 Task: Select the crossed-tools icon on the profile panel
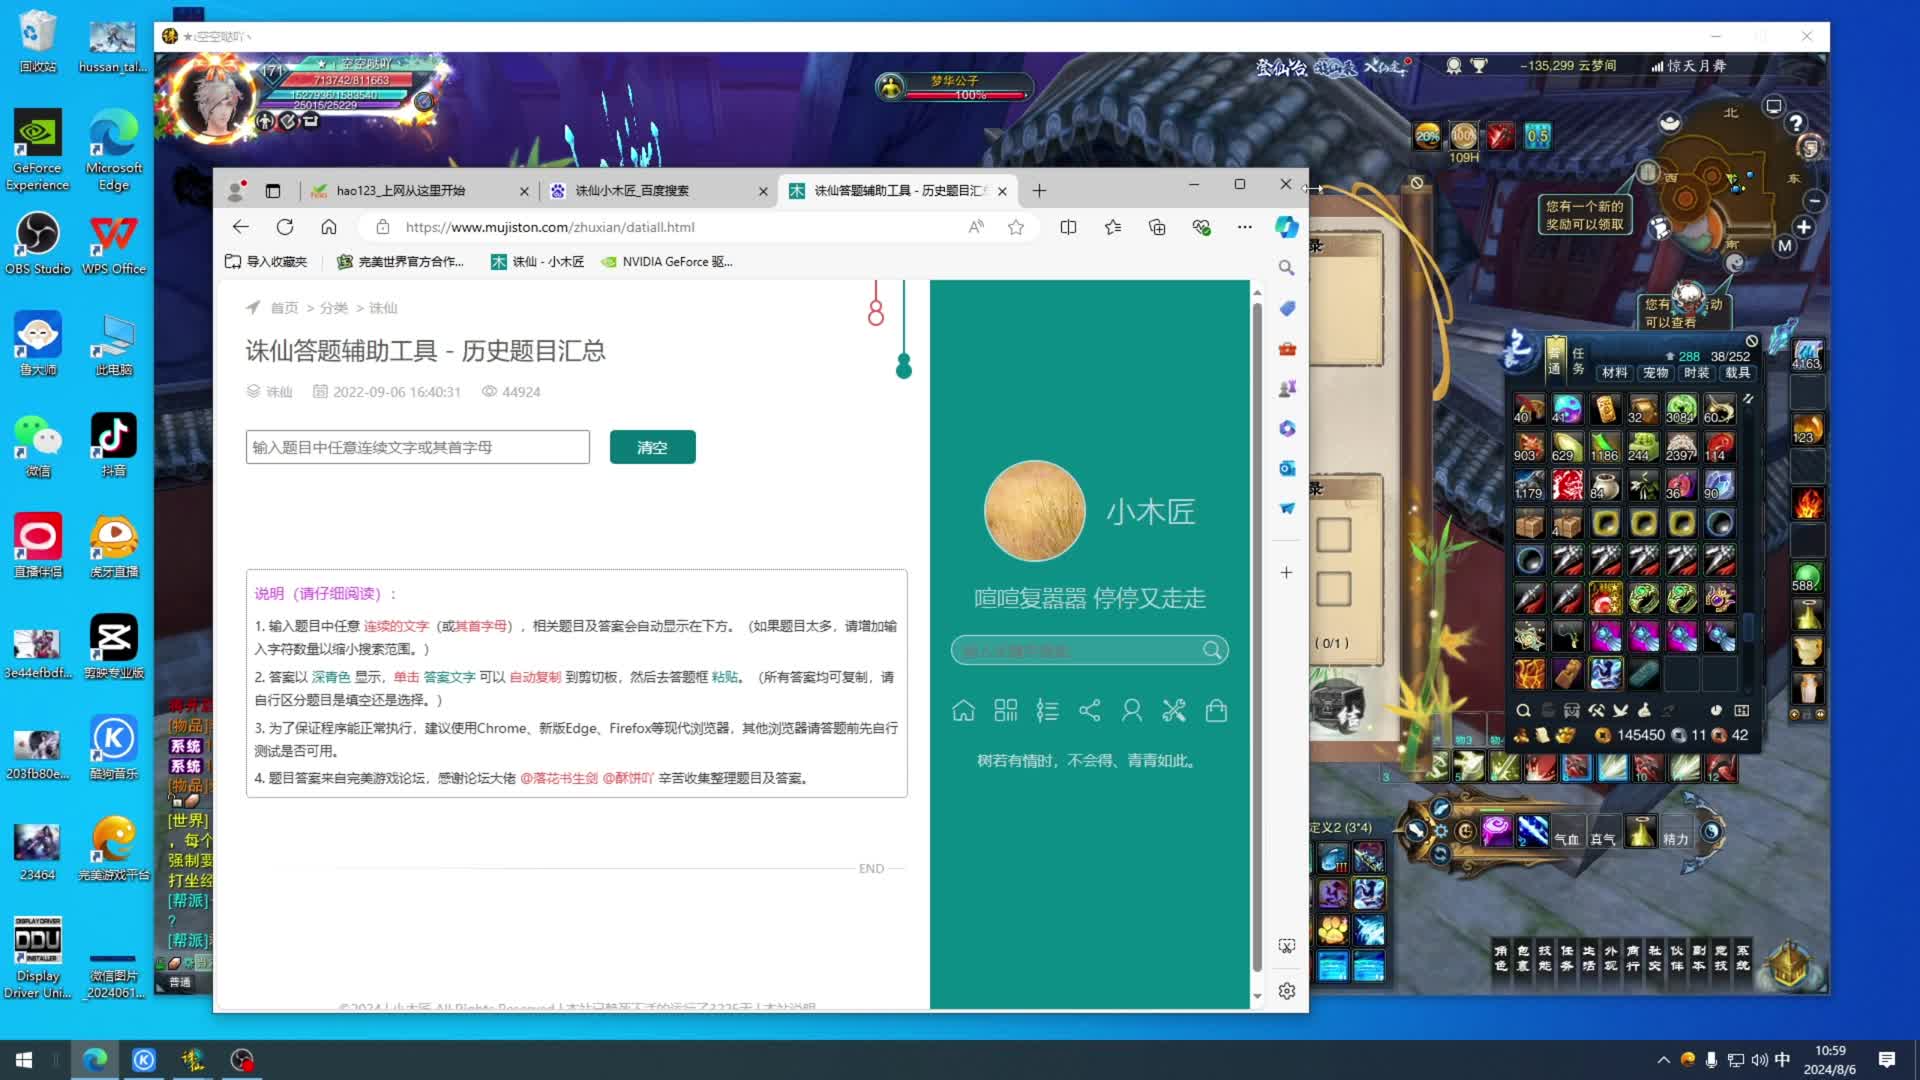1174,710
